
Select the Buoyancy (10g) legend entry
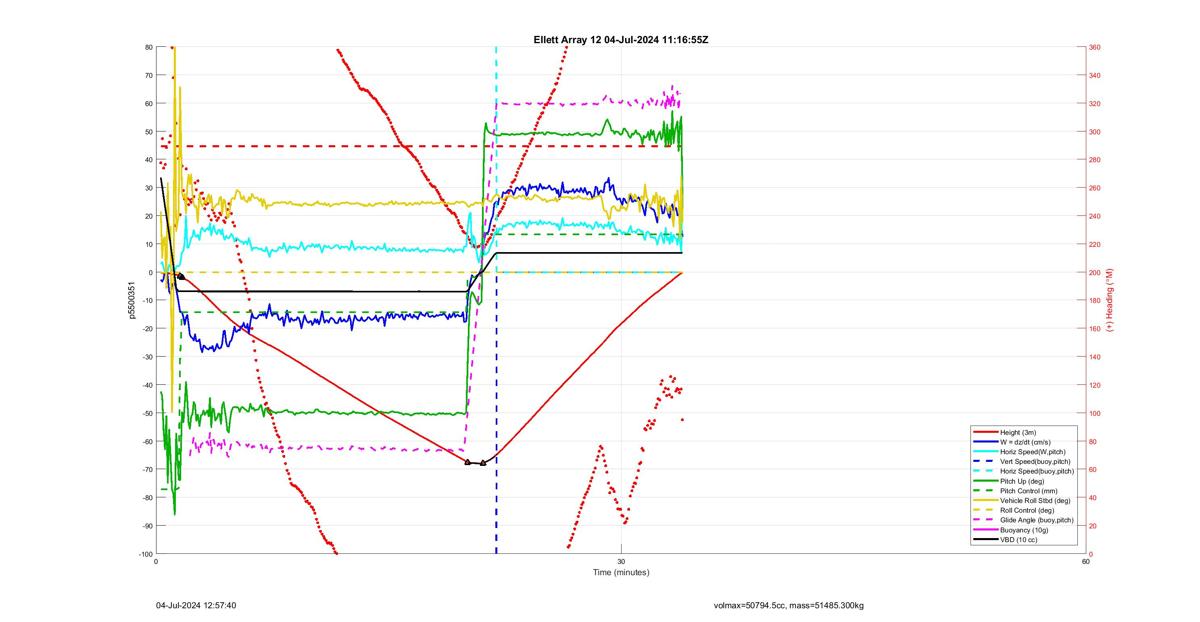pos(1022,530)
